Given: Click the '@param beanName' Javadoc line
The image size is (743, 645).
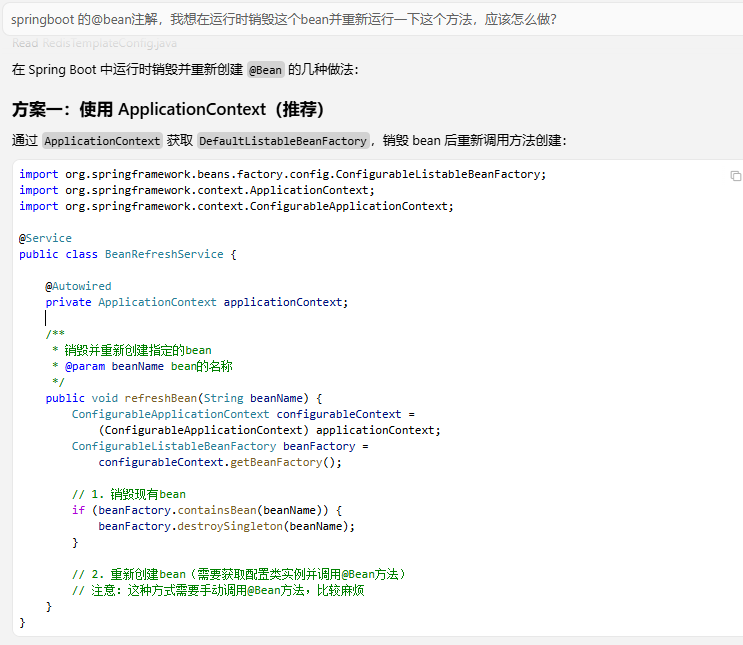Looking at the screenshot, I should (x=142, y=366).
